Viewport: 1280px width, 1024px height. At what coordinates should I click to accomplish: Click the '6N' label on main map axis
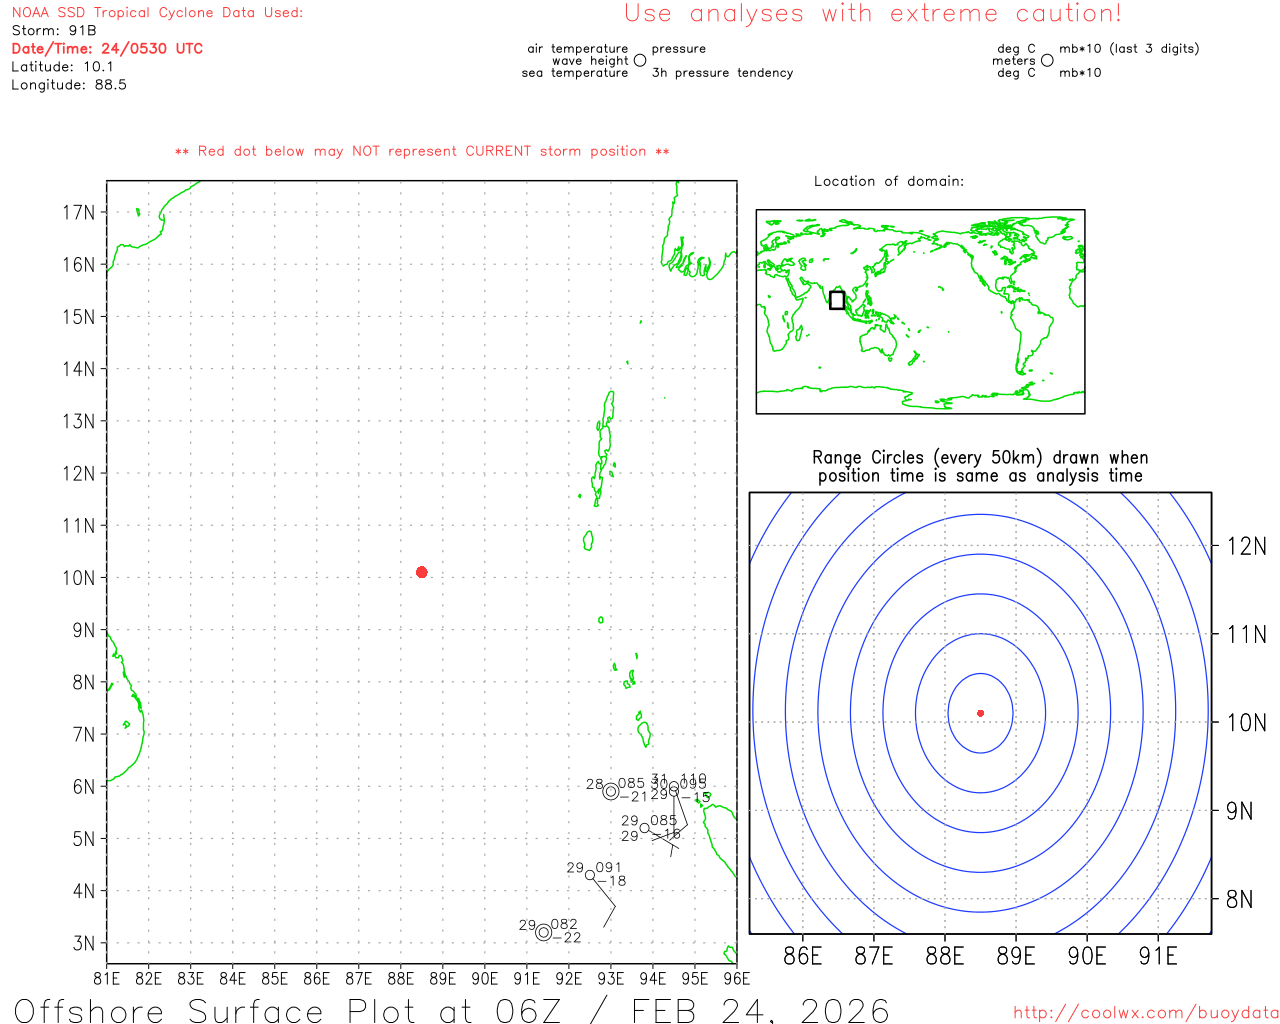pos(84,787)
